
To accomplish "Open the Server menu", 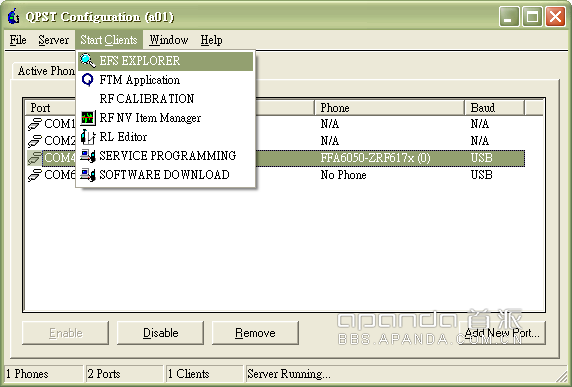I will click(53, 40).
